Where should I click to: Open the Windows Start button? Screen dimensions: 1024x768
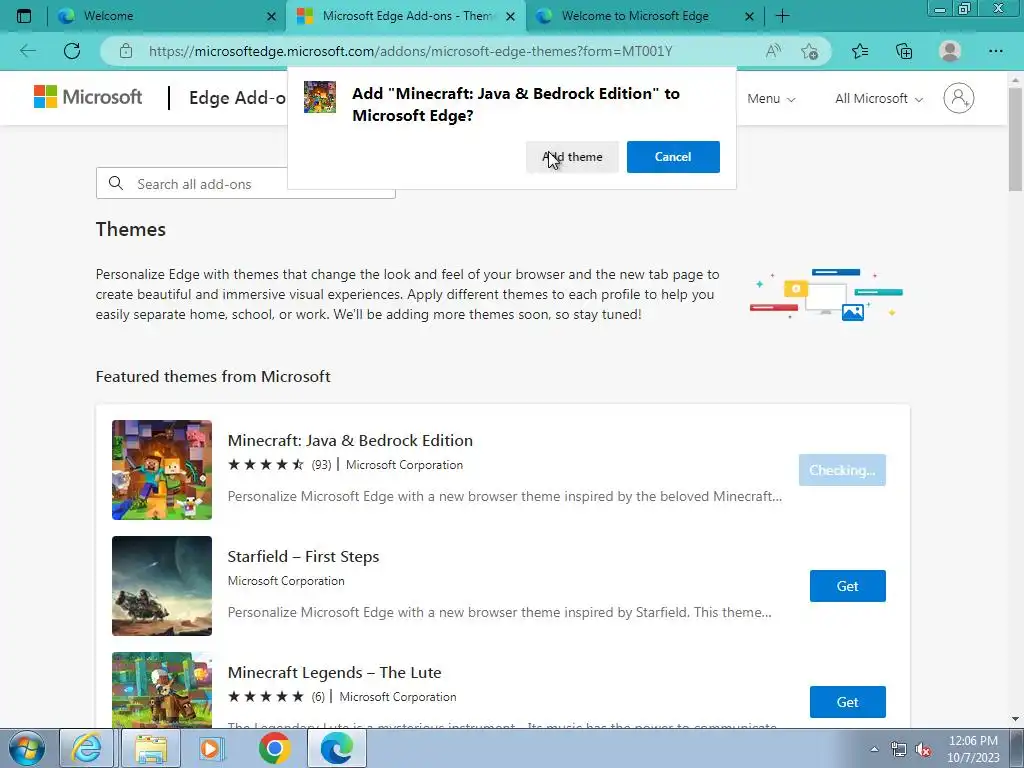(x=27, y=748)
